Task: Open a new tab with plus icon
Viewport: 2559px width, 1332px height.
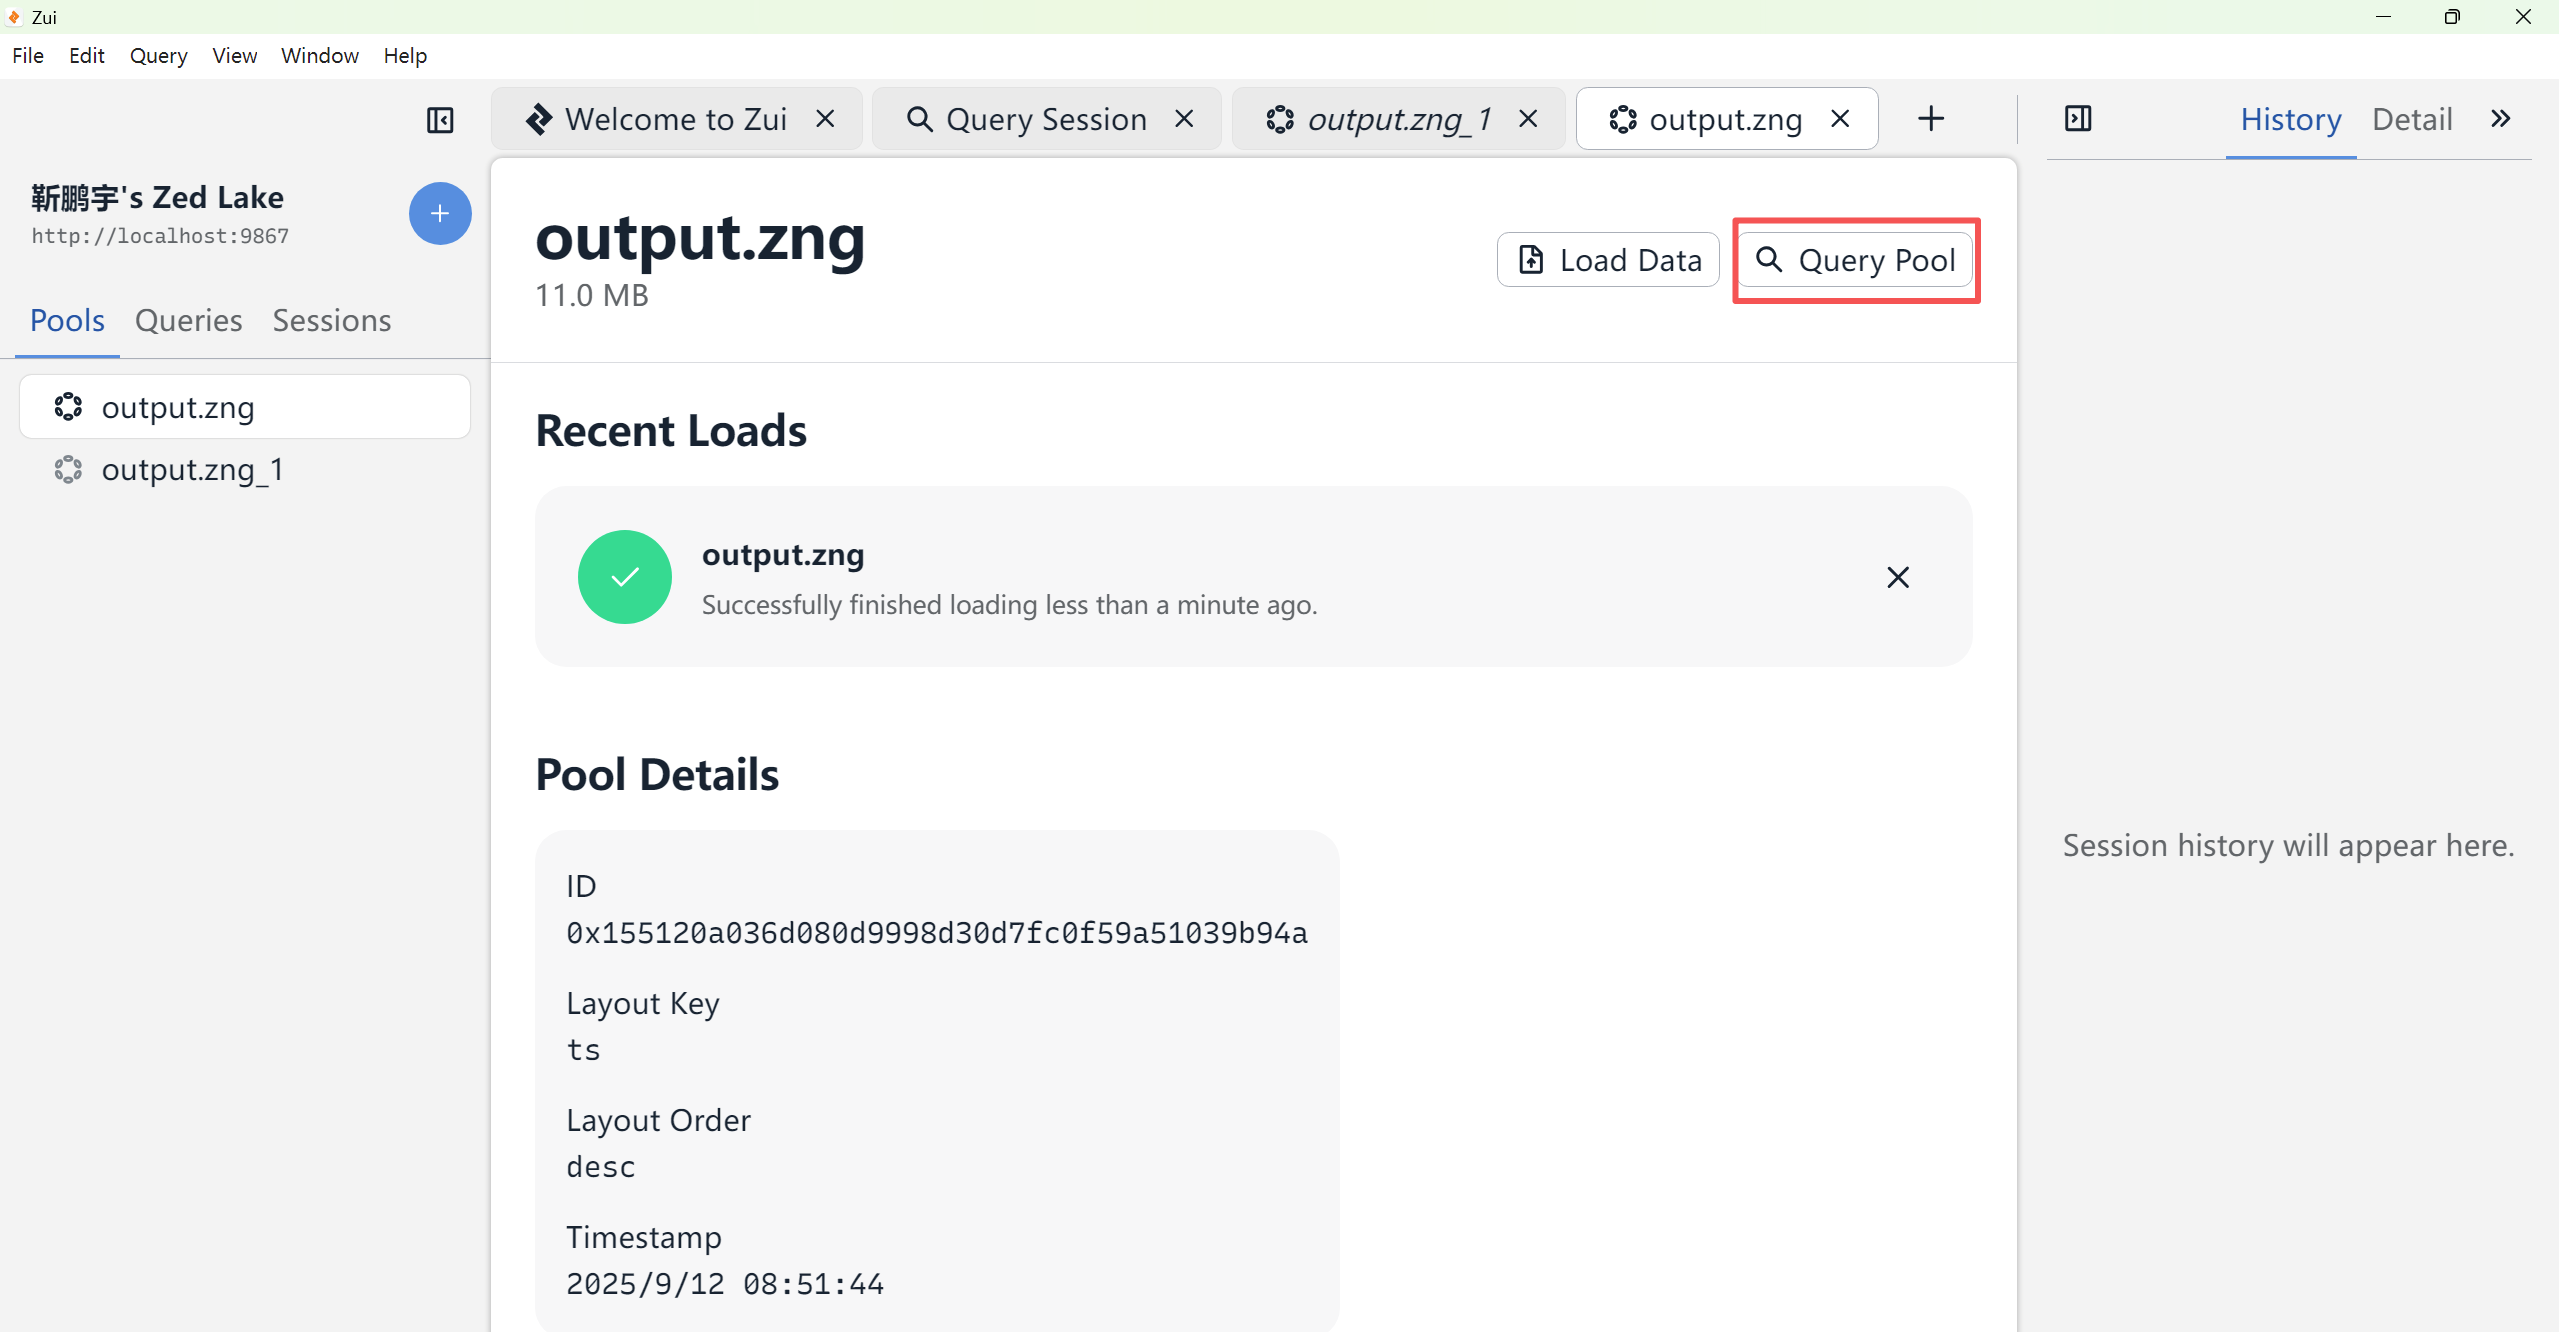Action: [x=1931, y=119]
